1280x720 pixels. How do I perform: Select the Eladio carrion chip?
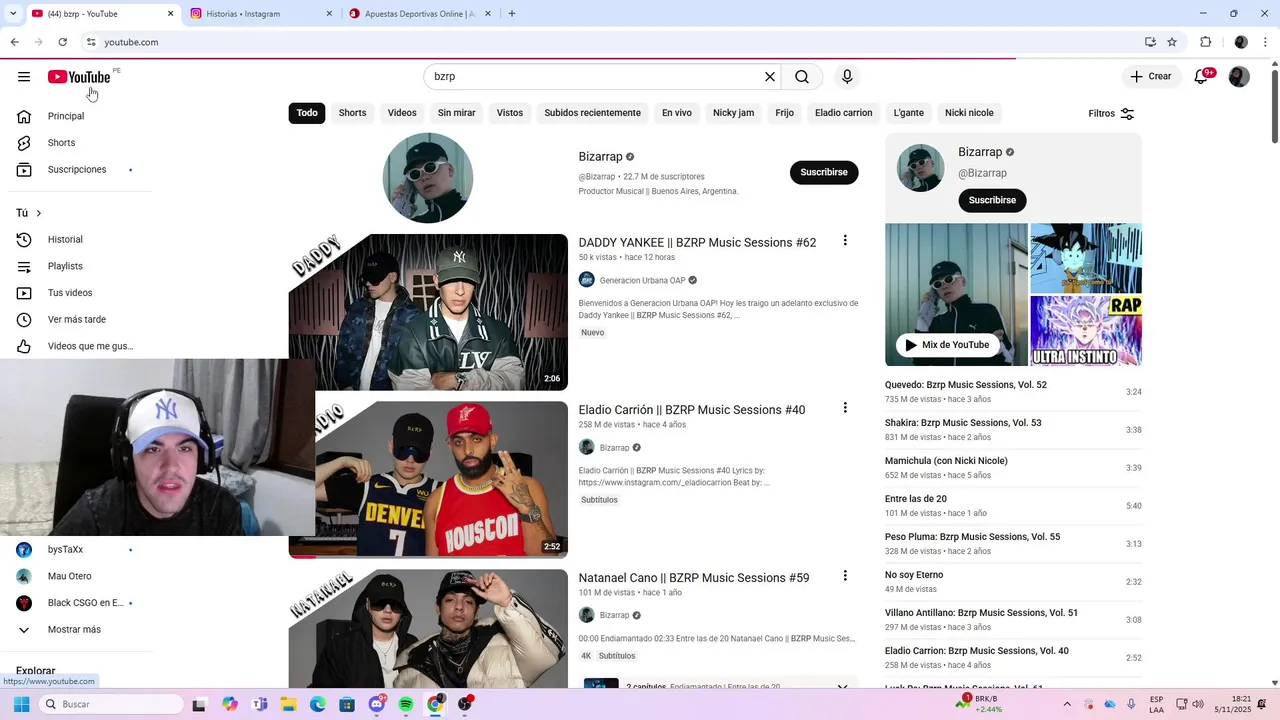click(x=843, y=113)
